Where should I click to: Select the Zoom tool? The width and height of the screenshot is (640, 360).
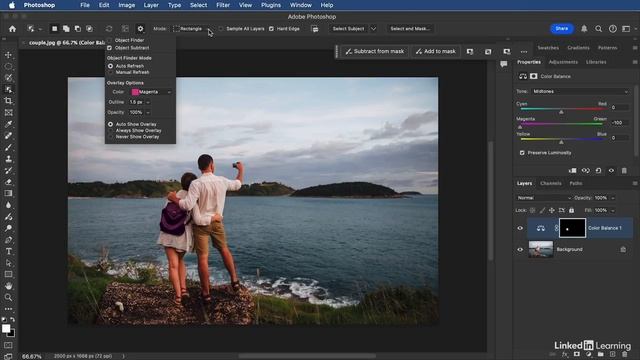tap(8, 298)
